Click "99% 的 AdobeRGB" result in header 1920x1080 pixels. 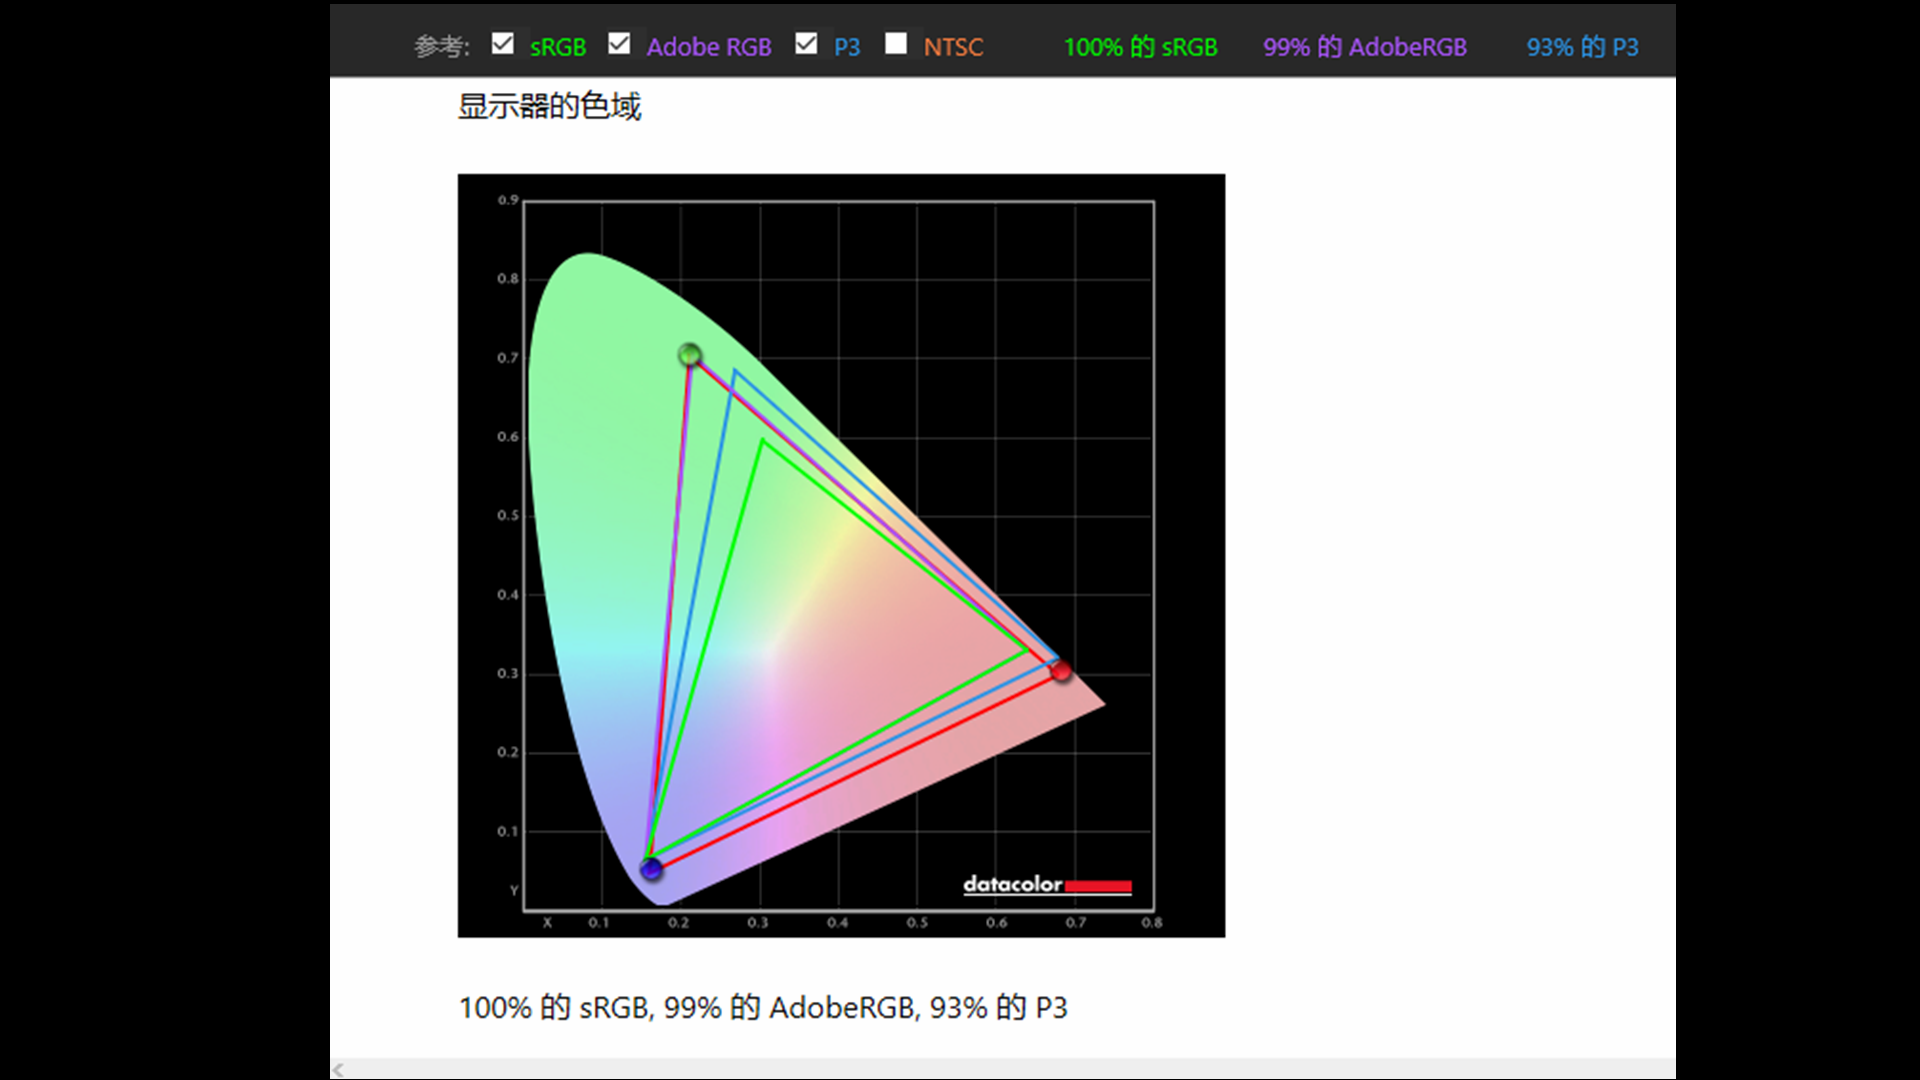point(1364,47)
